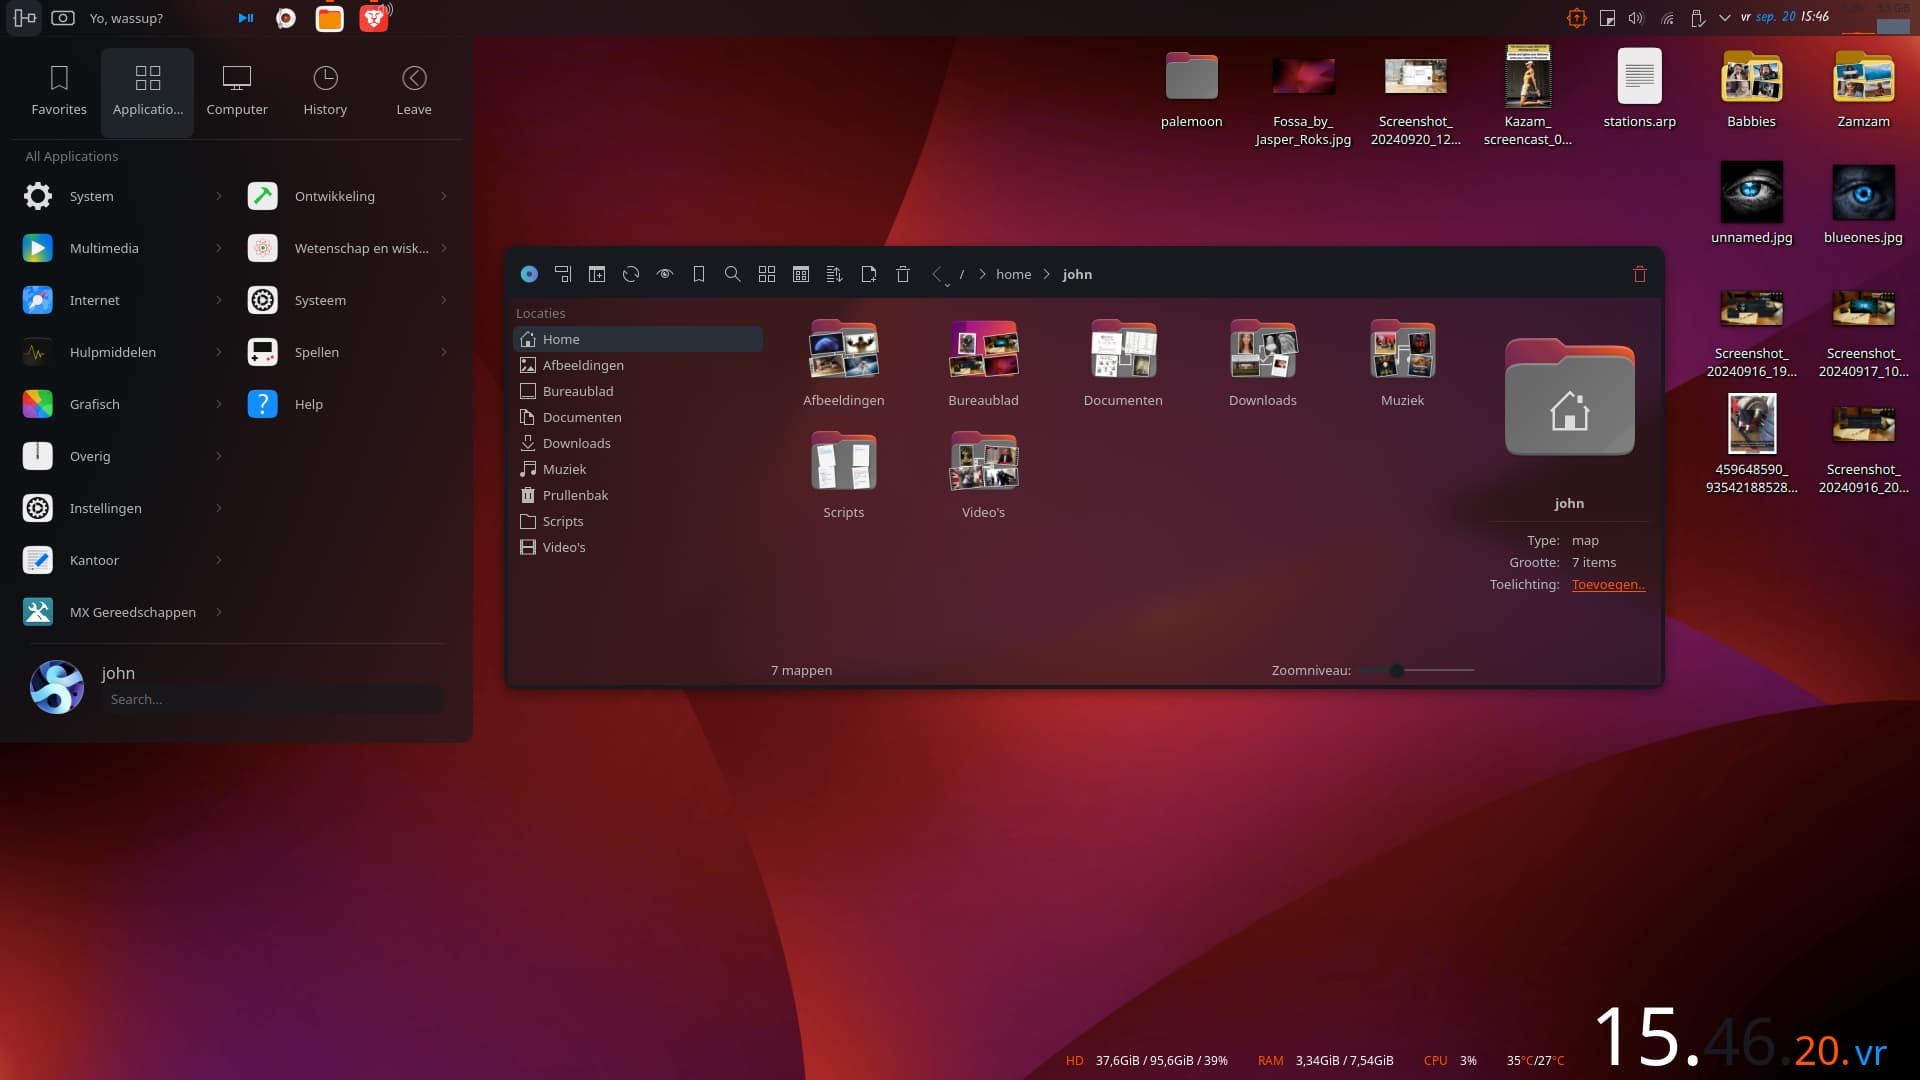
Task: Open the orange files icon in top panel
Action: (x=329, y=18)
